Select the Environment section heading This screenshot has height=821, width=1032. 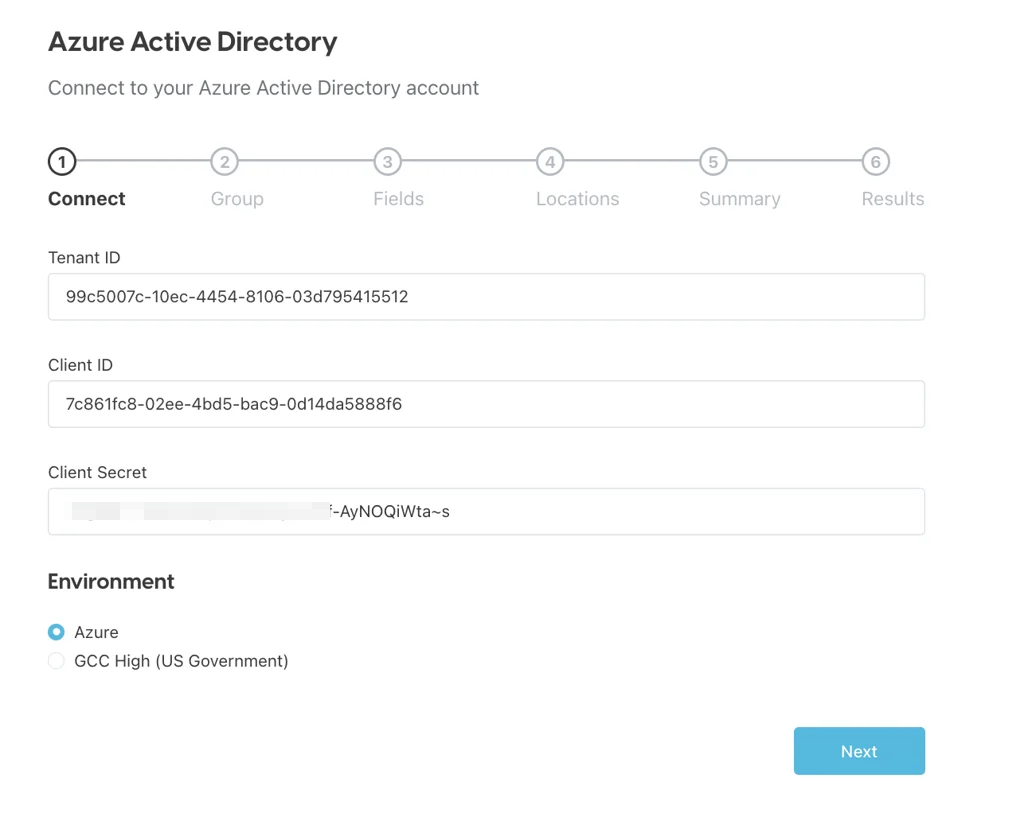point(110,581)
